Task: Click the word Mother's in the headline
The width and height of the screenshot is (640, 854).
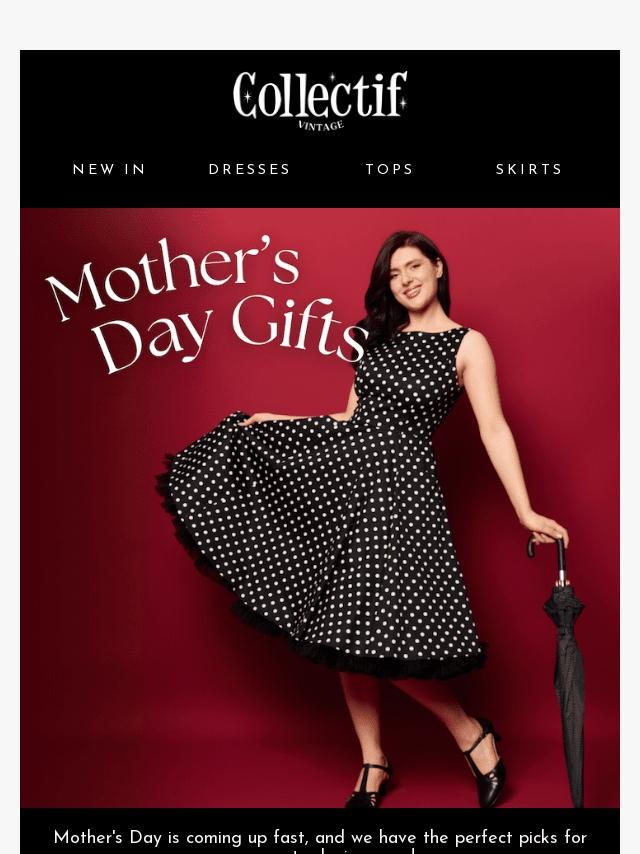Action: click(x=174, y=278)
